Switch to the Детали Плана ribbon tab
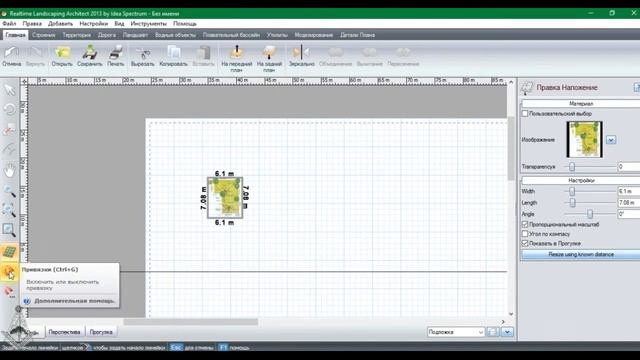The width and height of the screenshot is (640, 360). (357, 35)
